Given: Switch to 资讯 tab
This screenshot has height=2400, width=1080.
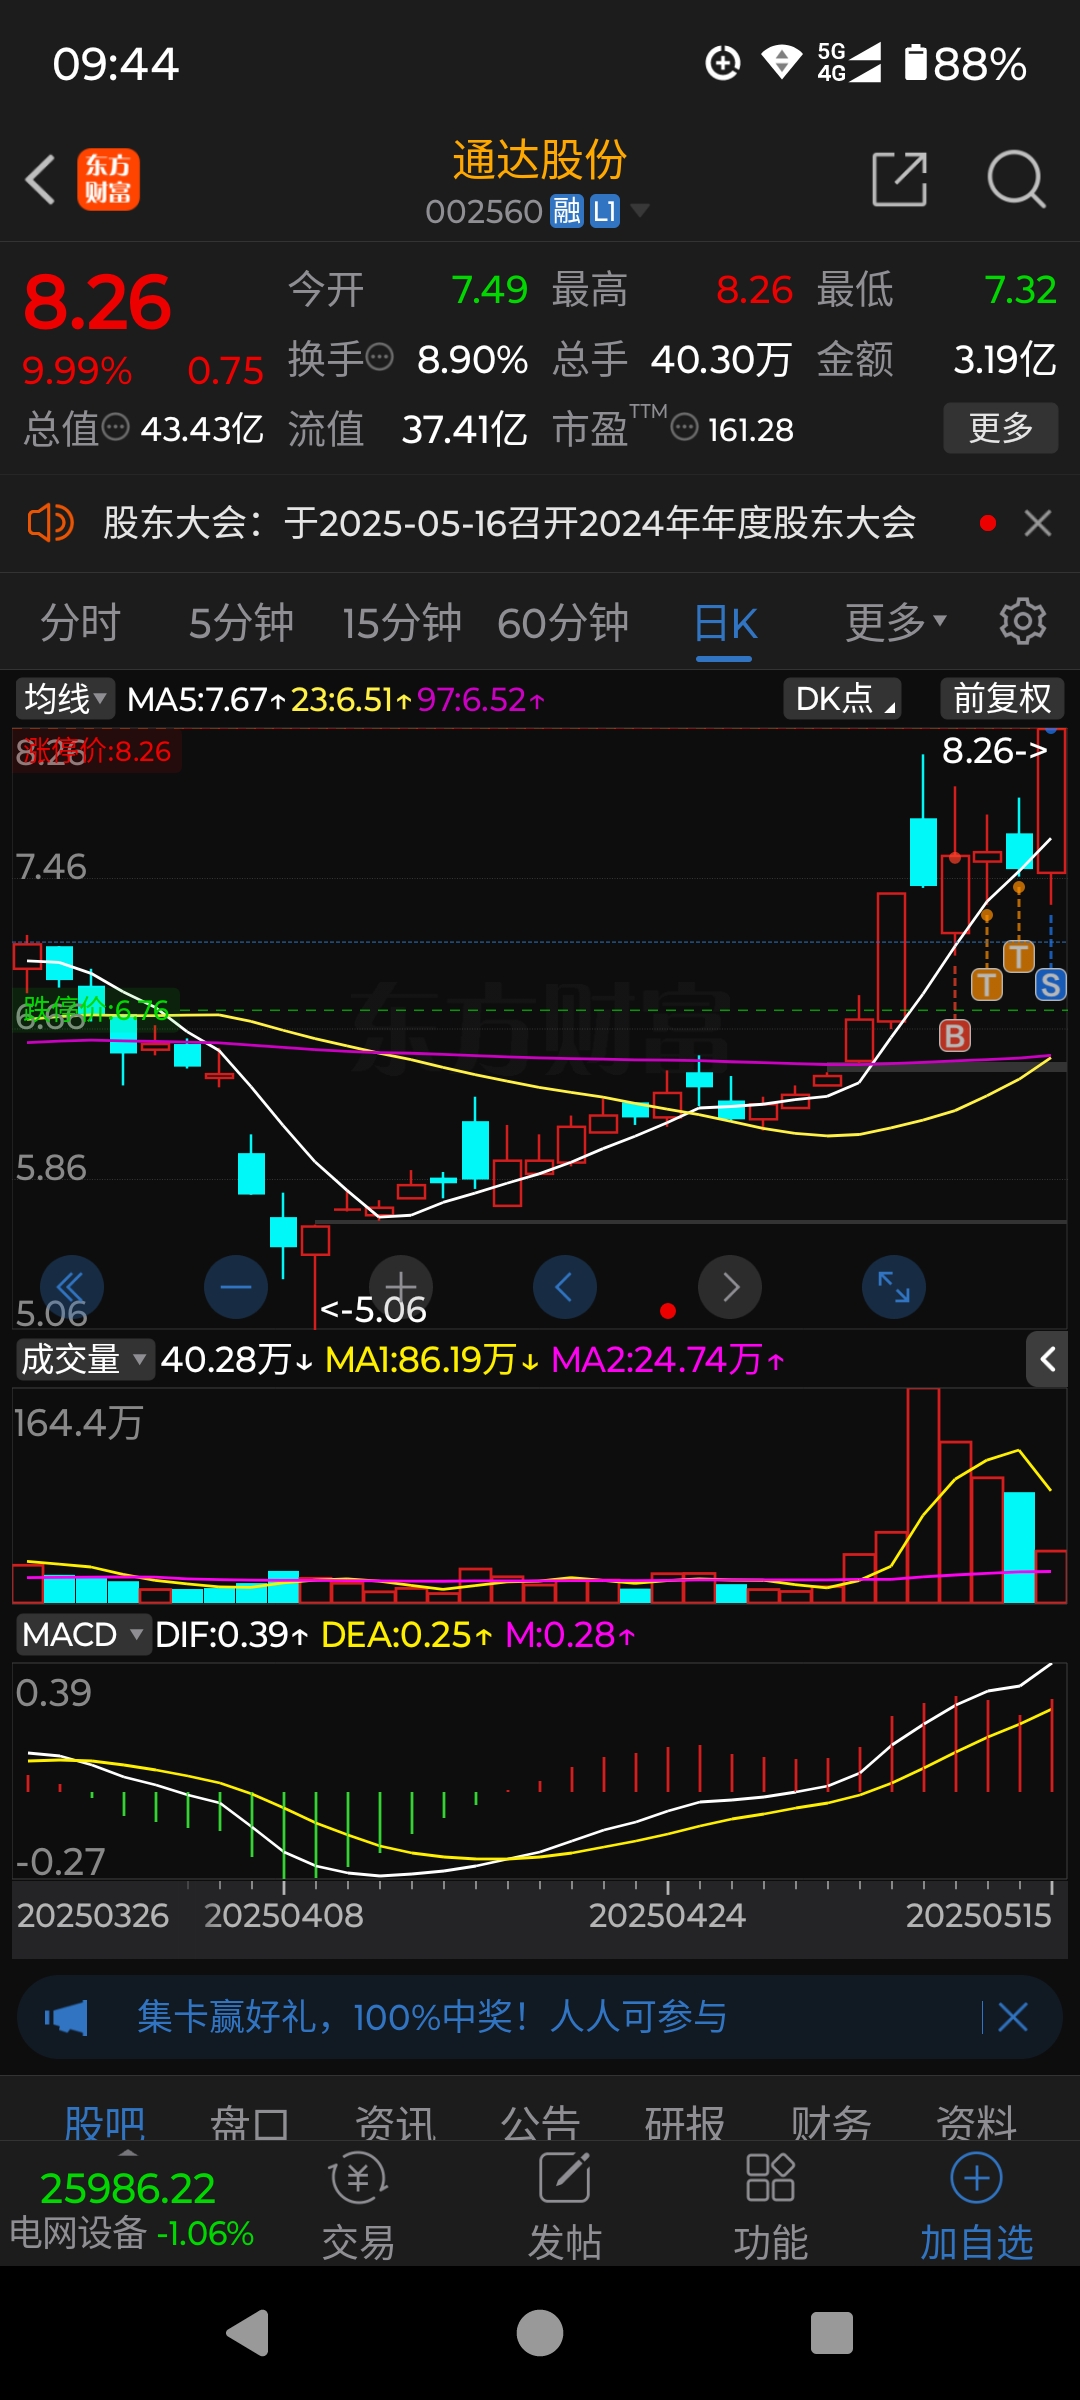Looking at the screenshot, I should coord(395,2122).
